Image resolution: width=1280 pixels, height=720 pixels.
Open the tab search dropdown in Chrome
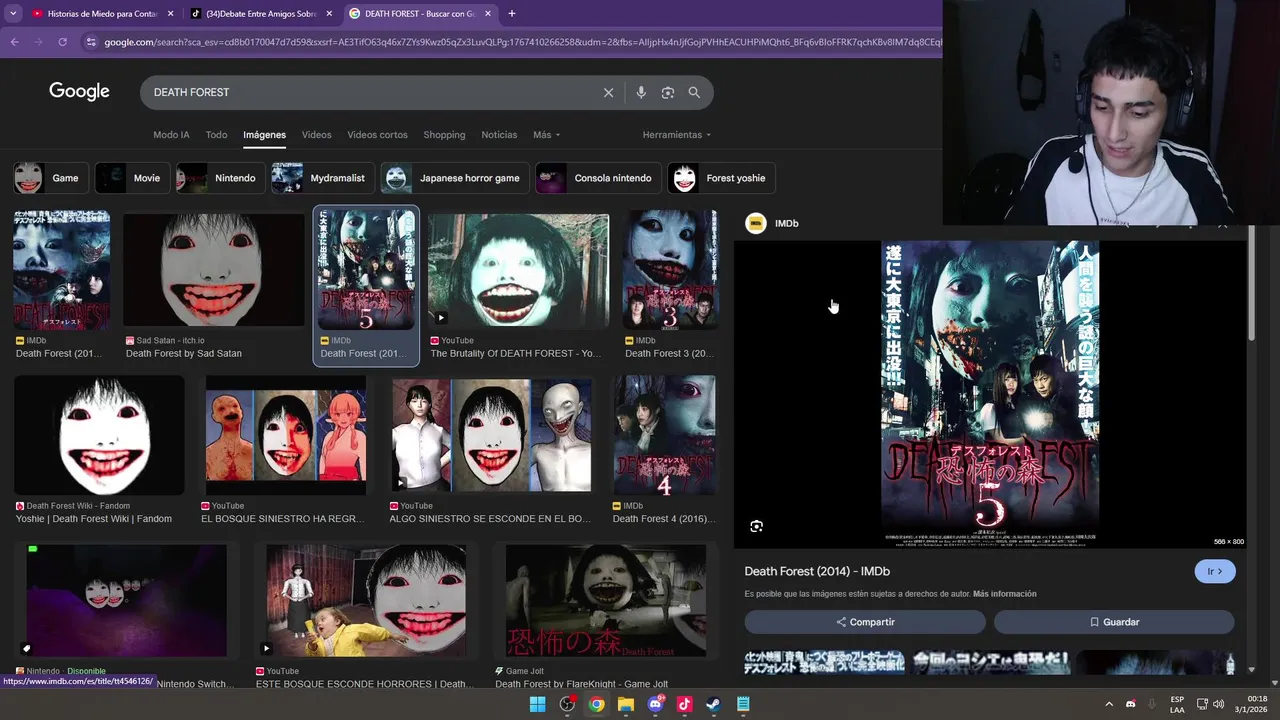click(x=13, y=14)
